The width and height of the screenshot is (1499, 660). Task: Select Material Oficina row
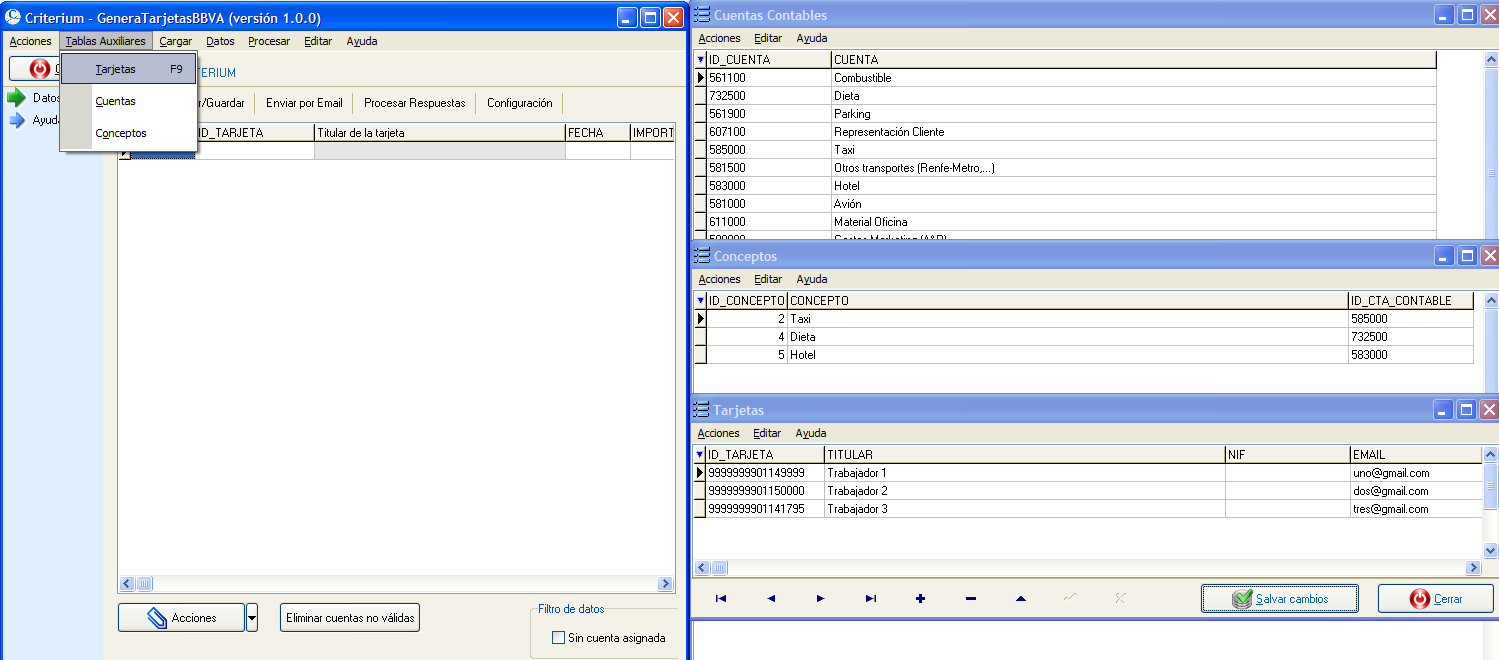pyautogui.click(x=1066, y=222)
